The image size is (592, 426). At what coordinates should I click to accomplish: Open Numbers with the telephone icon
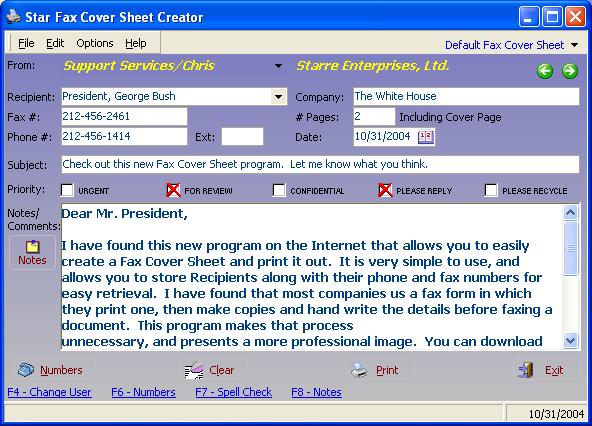coord(26,370)
